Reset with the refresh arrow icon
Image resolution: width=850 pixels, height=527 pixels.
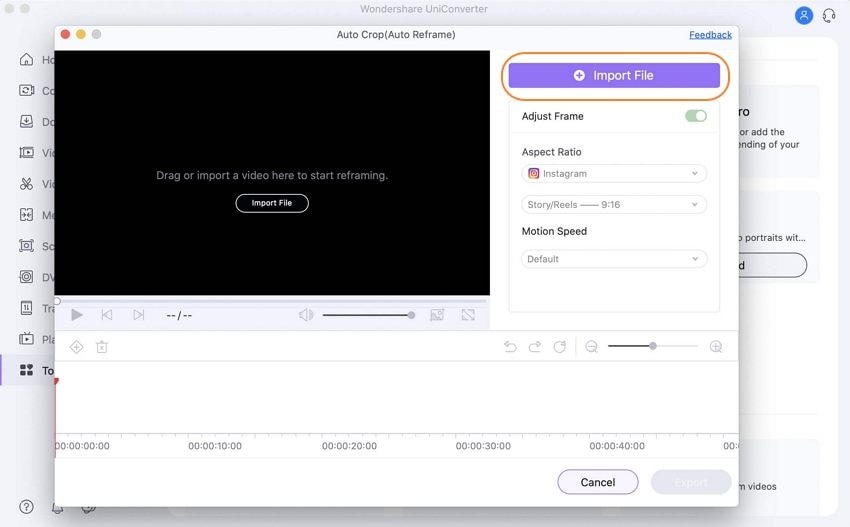559,346
